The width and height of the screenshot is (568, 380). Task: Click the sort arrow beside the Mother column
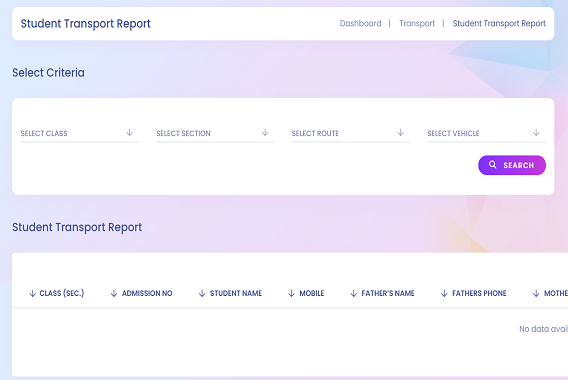tap(536, 293)
